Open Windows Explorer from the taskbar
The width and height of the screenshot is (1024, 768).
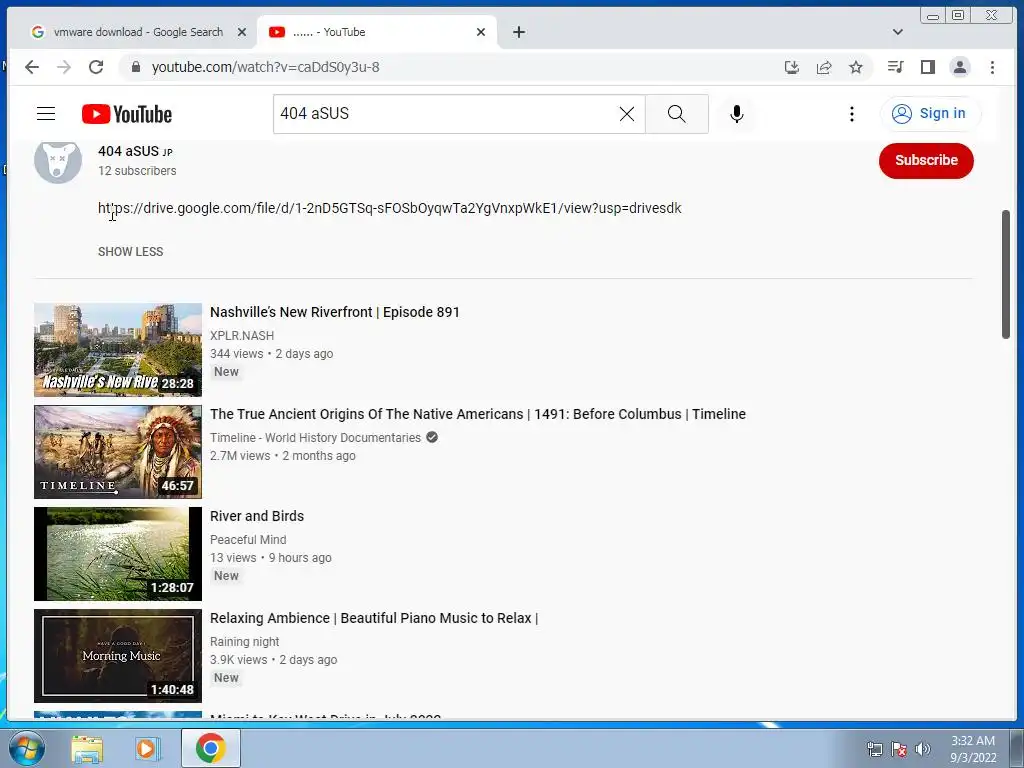tap(87, 749)
